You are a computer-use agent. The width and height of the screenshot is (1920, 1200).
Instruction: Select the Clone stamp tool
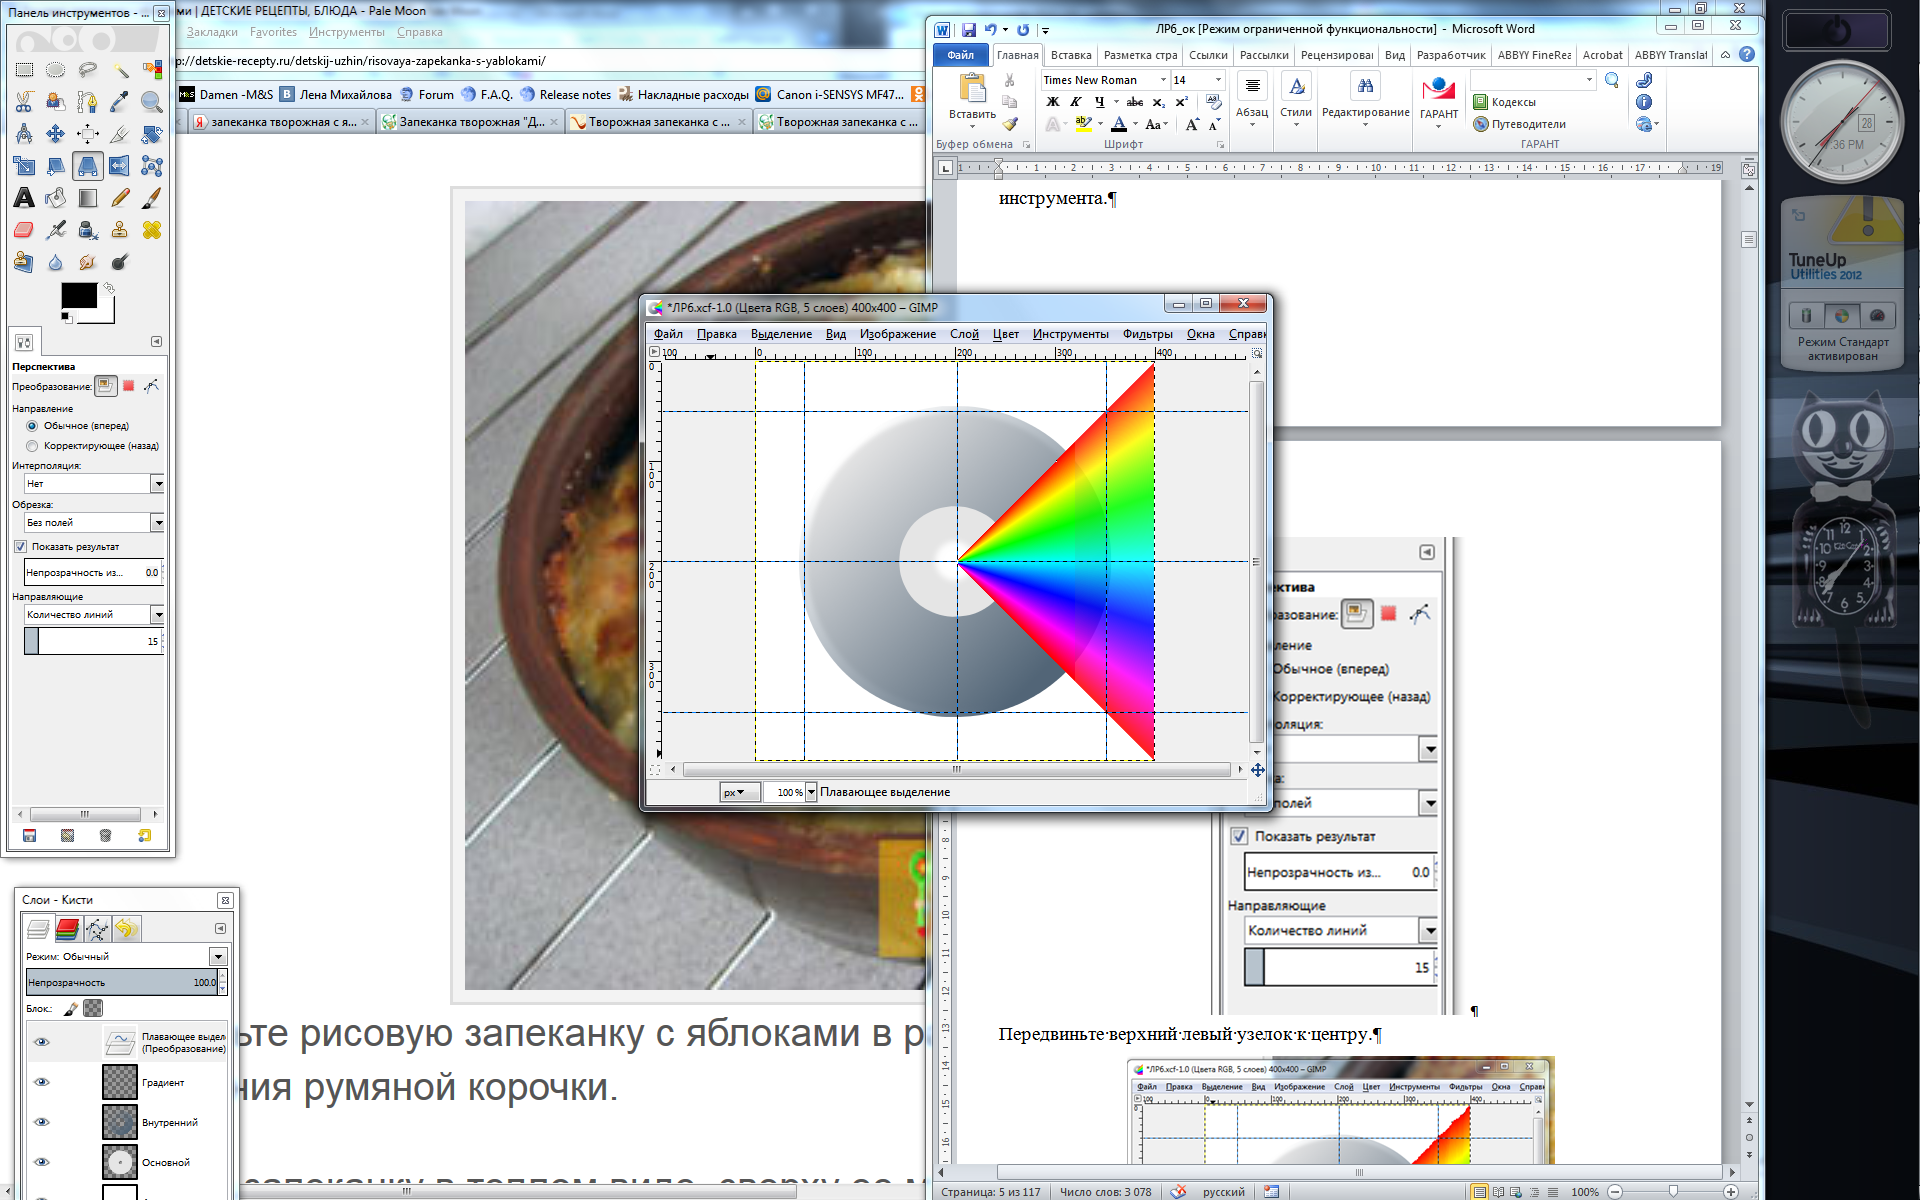[120, 230]
